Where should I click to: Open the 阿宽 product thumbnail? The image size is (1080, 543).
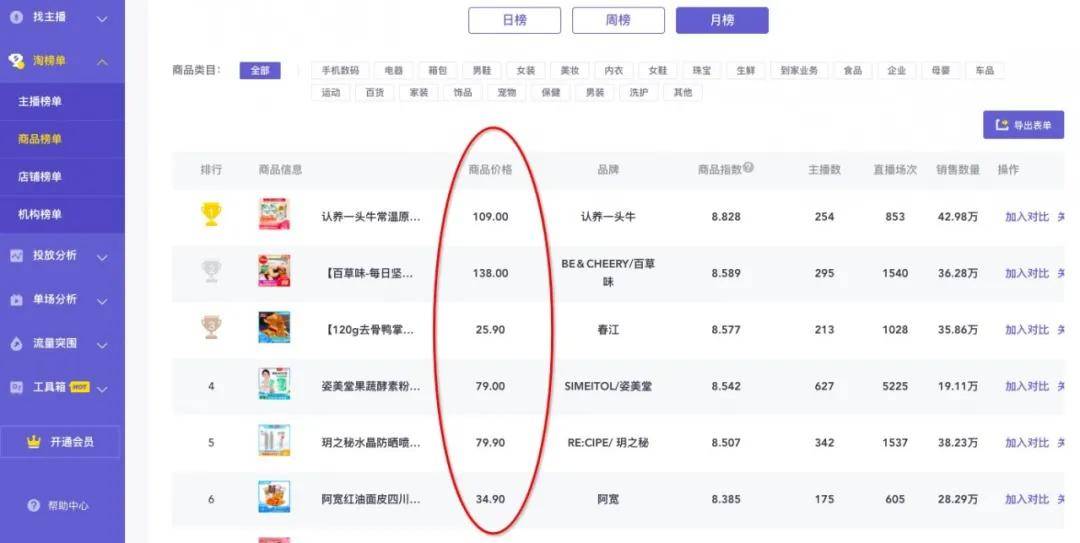coord(274,497)
